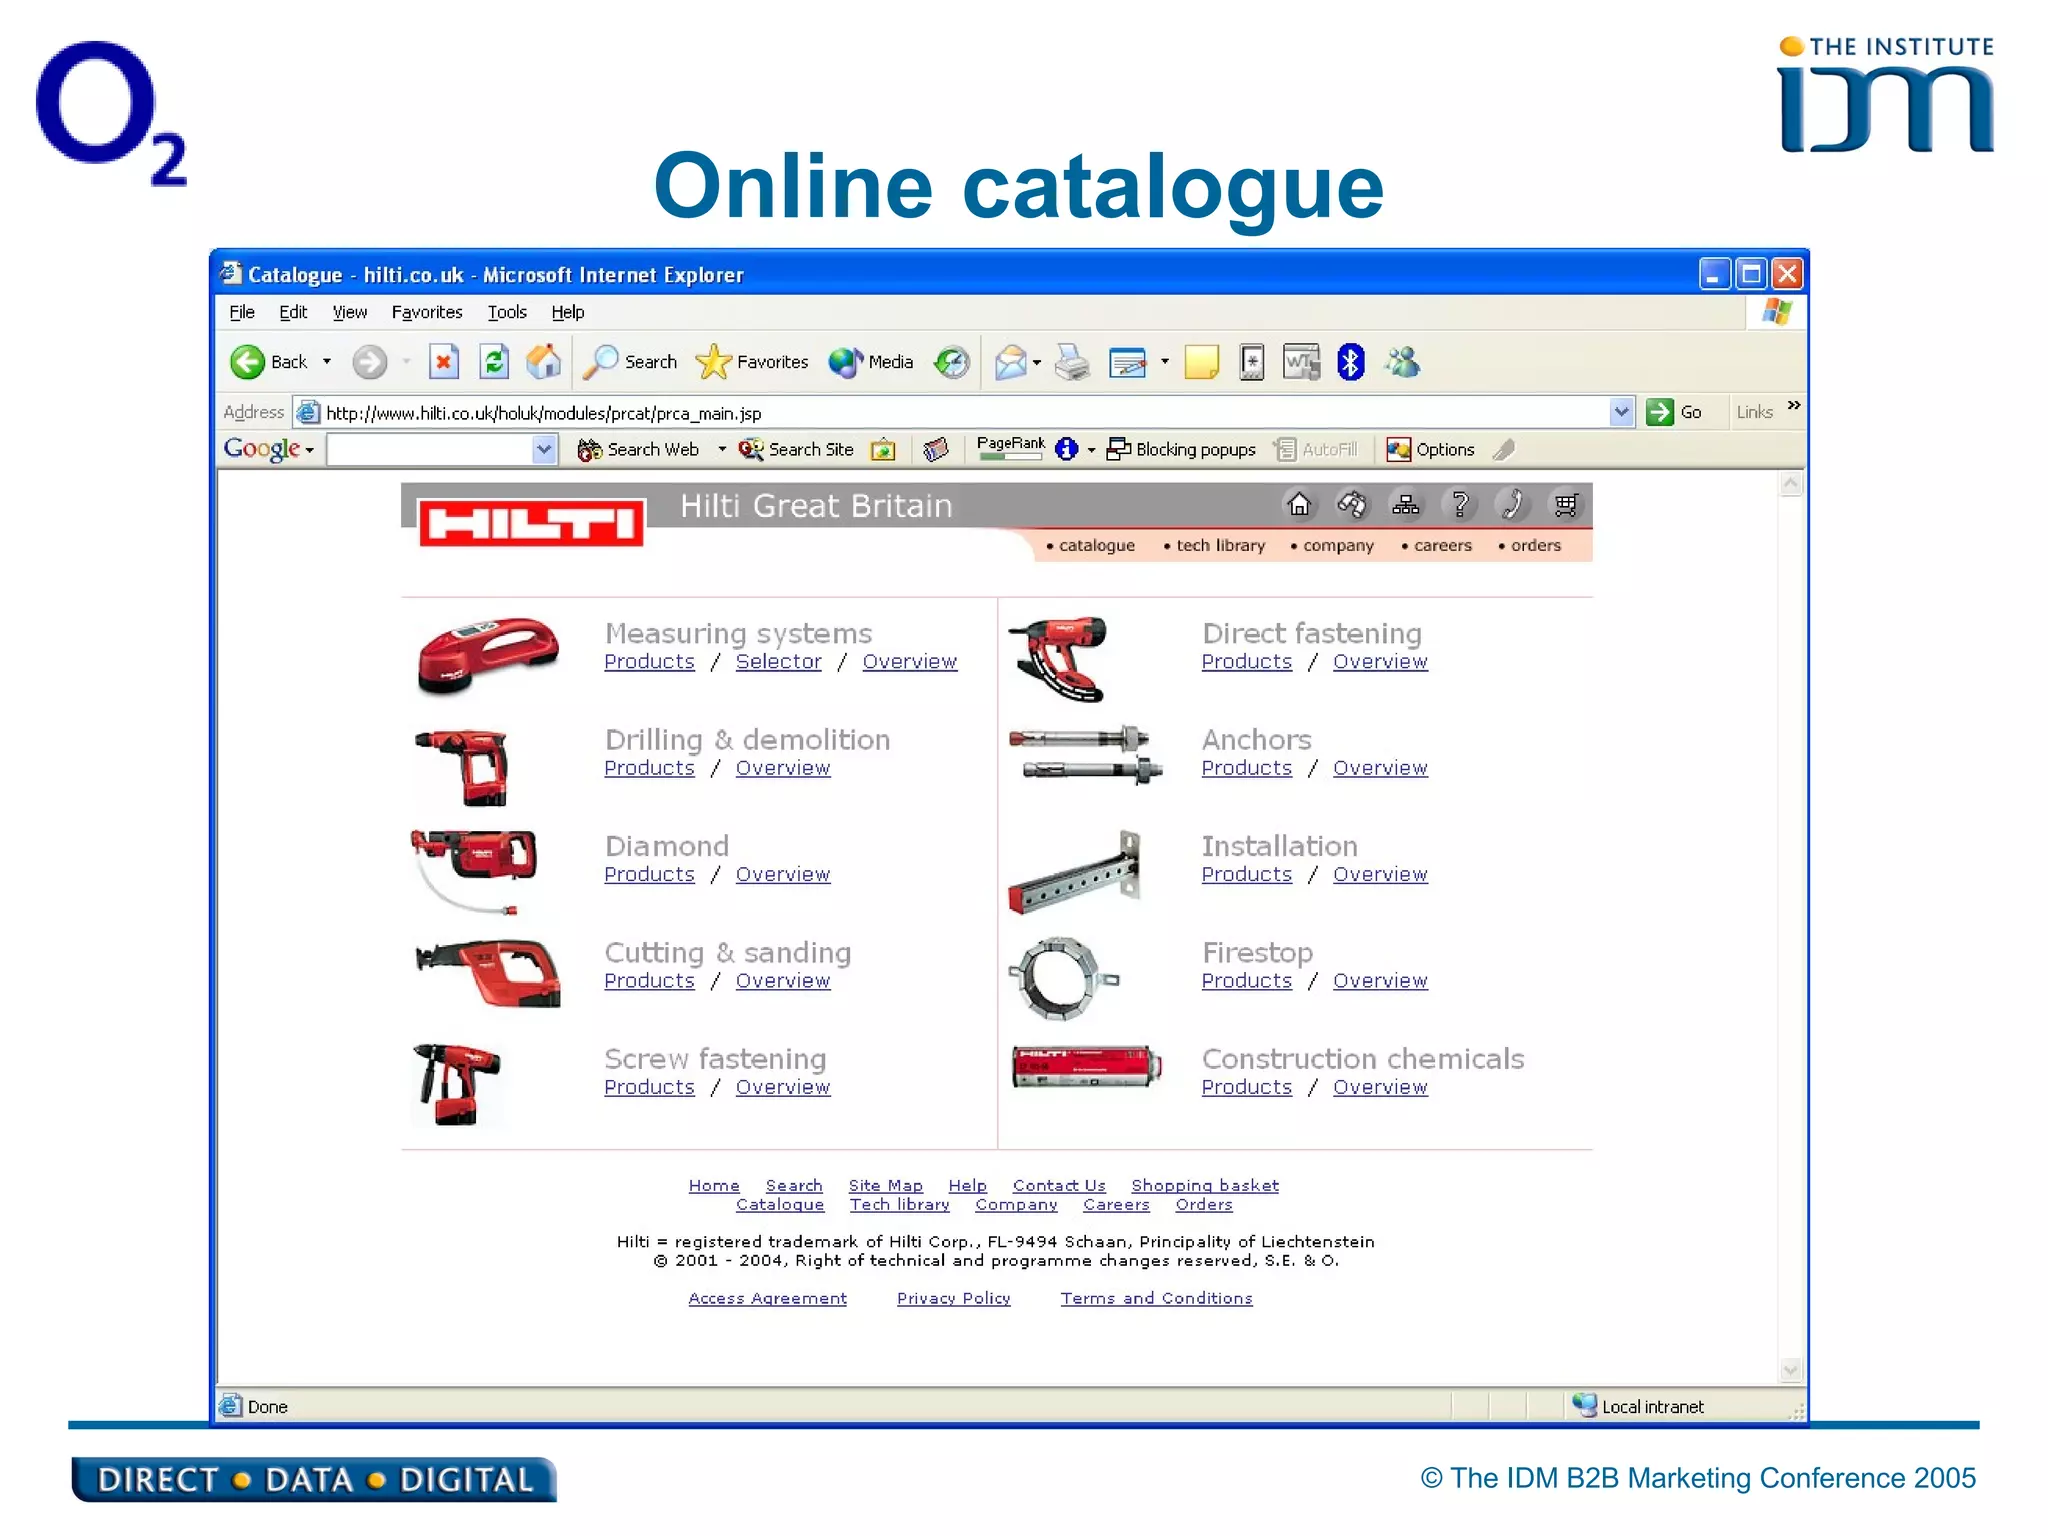Click the Edit page toolbar icon
Viewport: 2048px width, 1536px height.
tap(1127, 362)
